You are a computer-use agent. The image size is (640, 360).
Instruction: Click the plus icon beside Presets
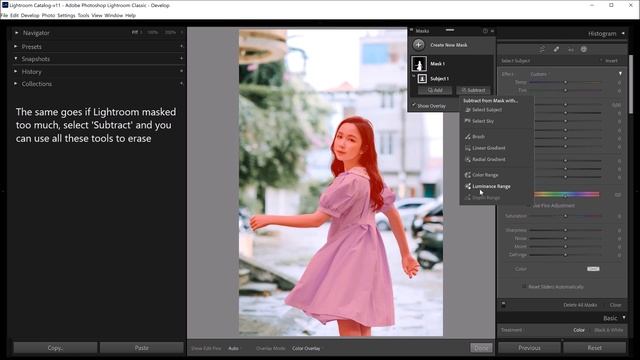pos(181,47)
